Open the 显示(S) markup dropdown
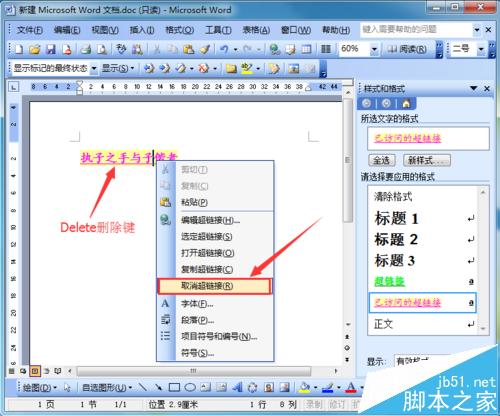The height and width of the screenshot is (416, 500). 118,68
